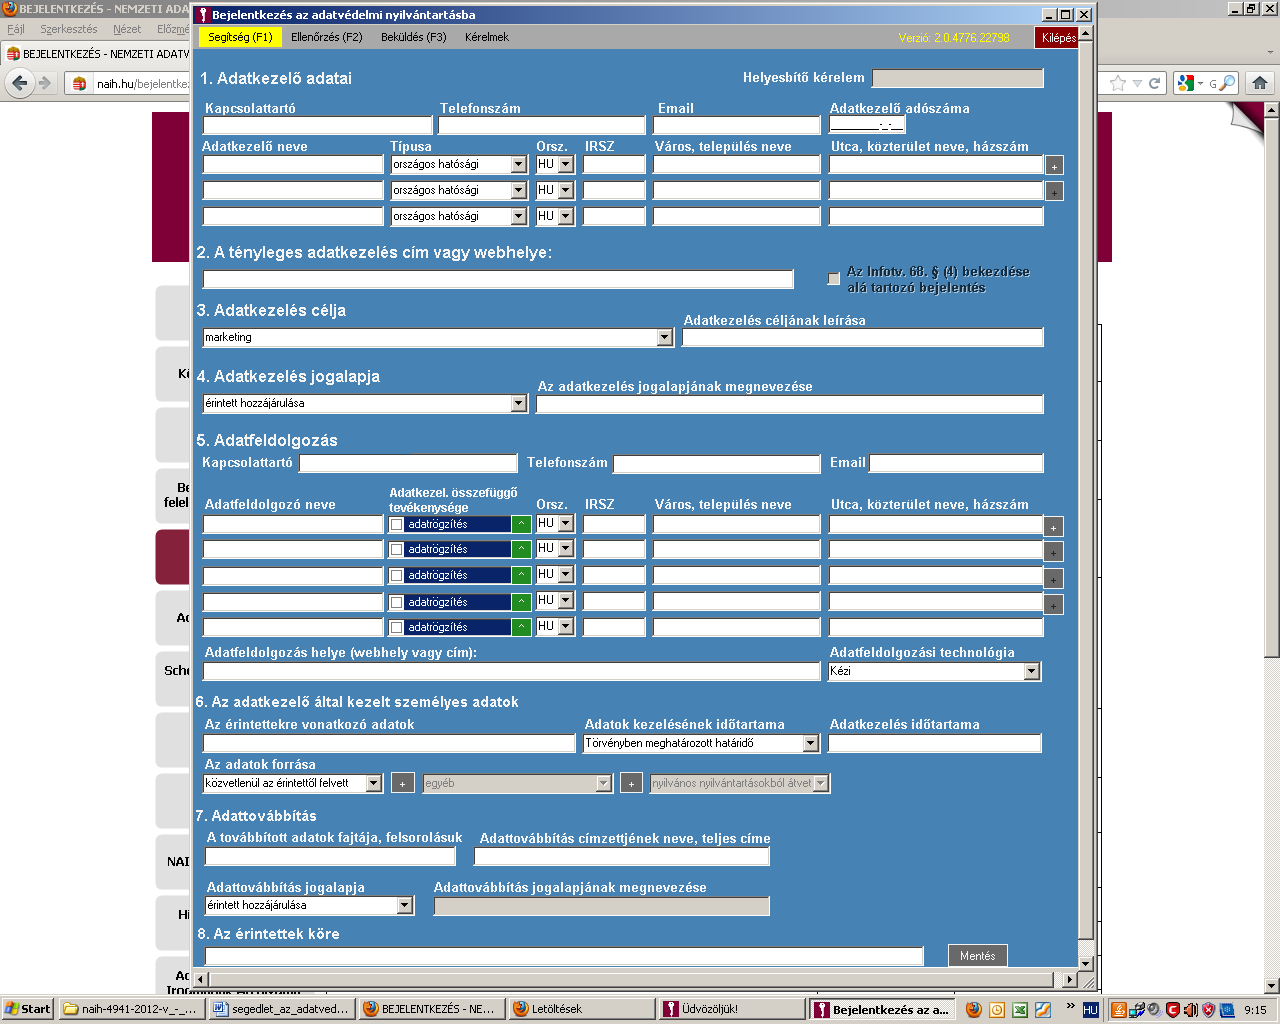
Task: Click the red Kilépés button
Action: coord(1056,37)
